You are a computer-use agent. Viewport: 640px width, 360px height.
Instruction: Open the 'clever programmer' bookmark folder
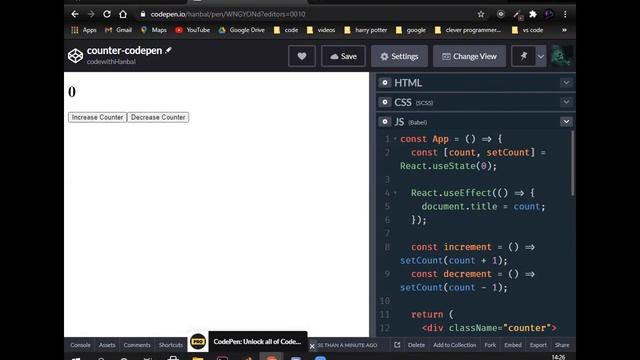click(468, 30)
